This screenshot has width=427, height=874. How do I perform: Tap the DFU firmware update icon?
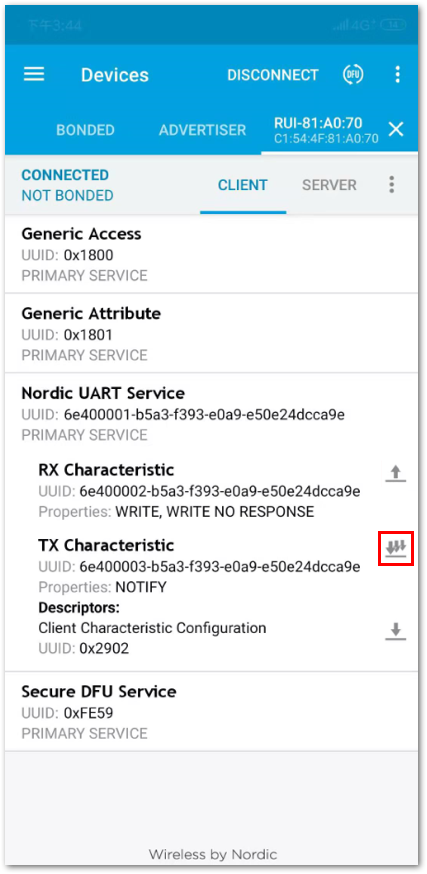[x=353, y=74]
